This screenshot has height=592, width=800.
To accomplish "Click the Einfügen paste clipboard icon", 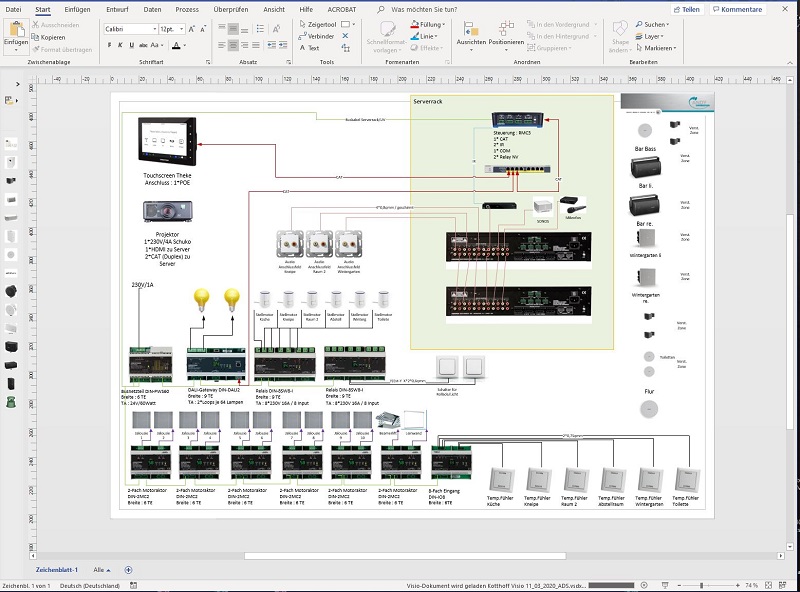I will pos(16,30).
